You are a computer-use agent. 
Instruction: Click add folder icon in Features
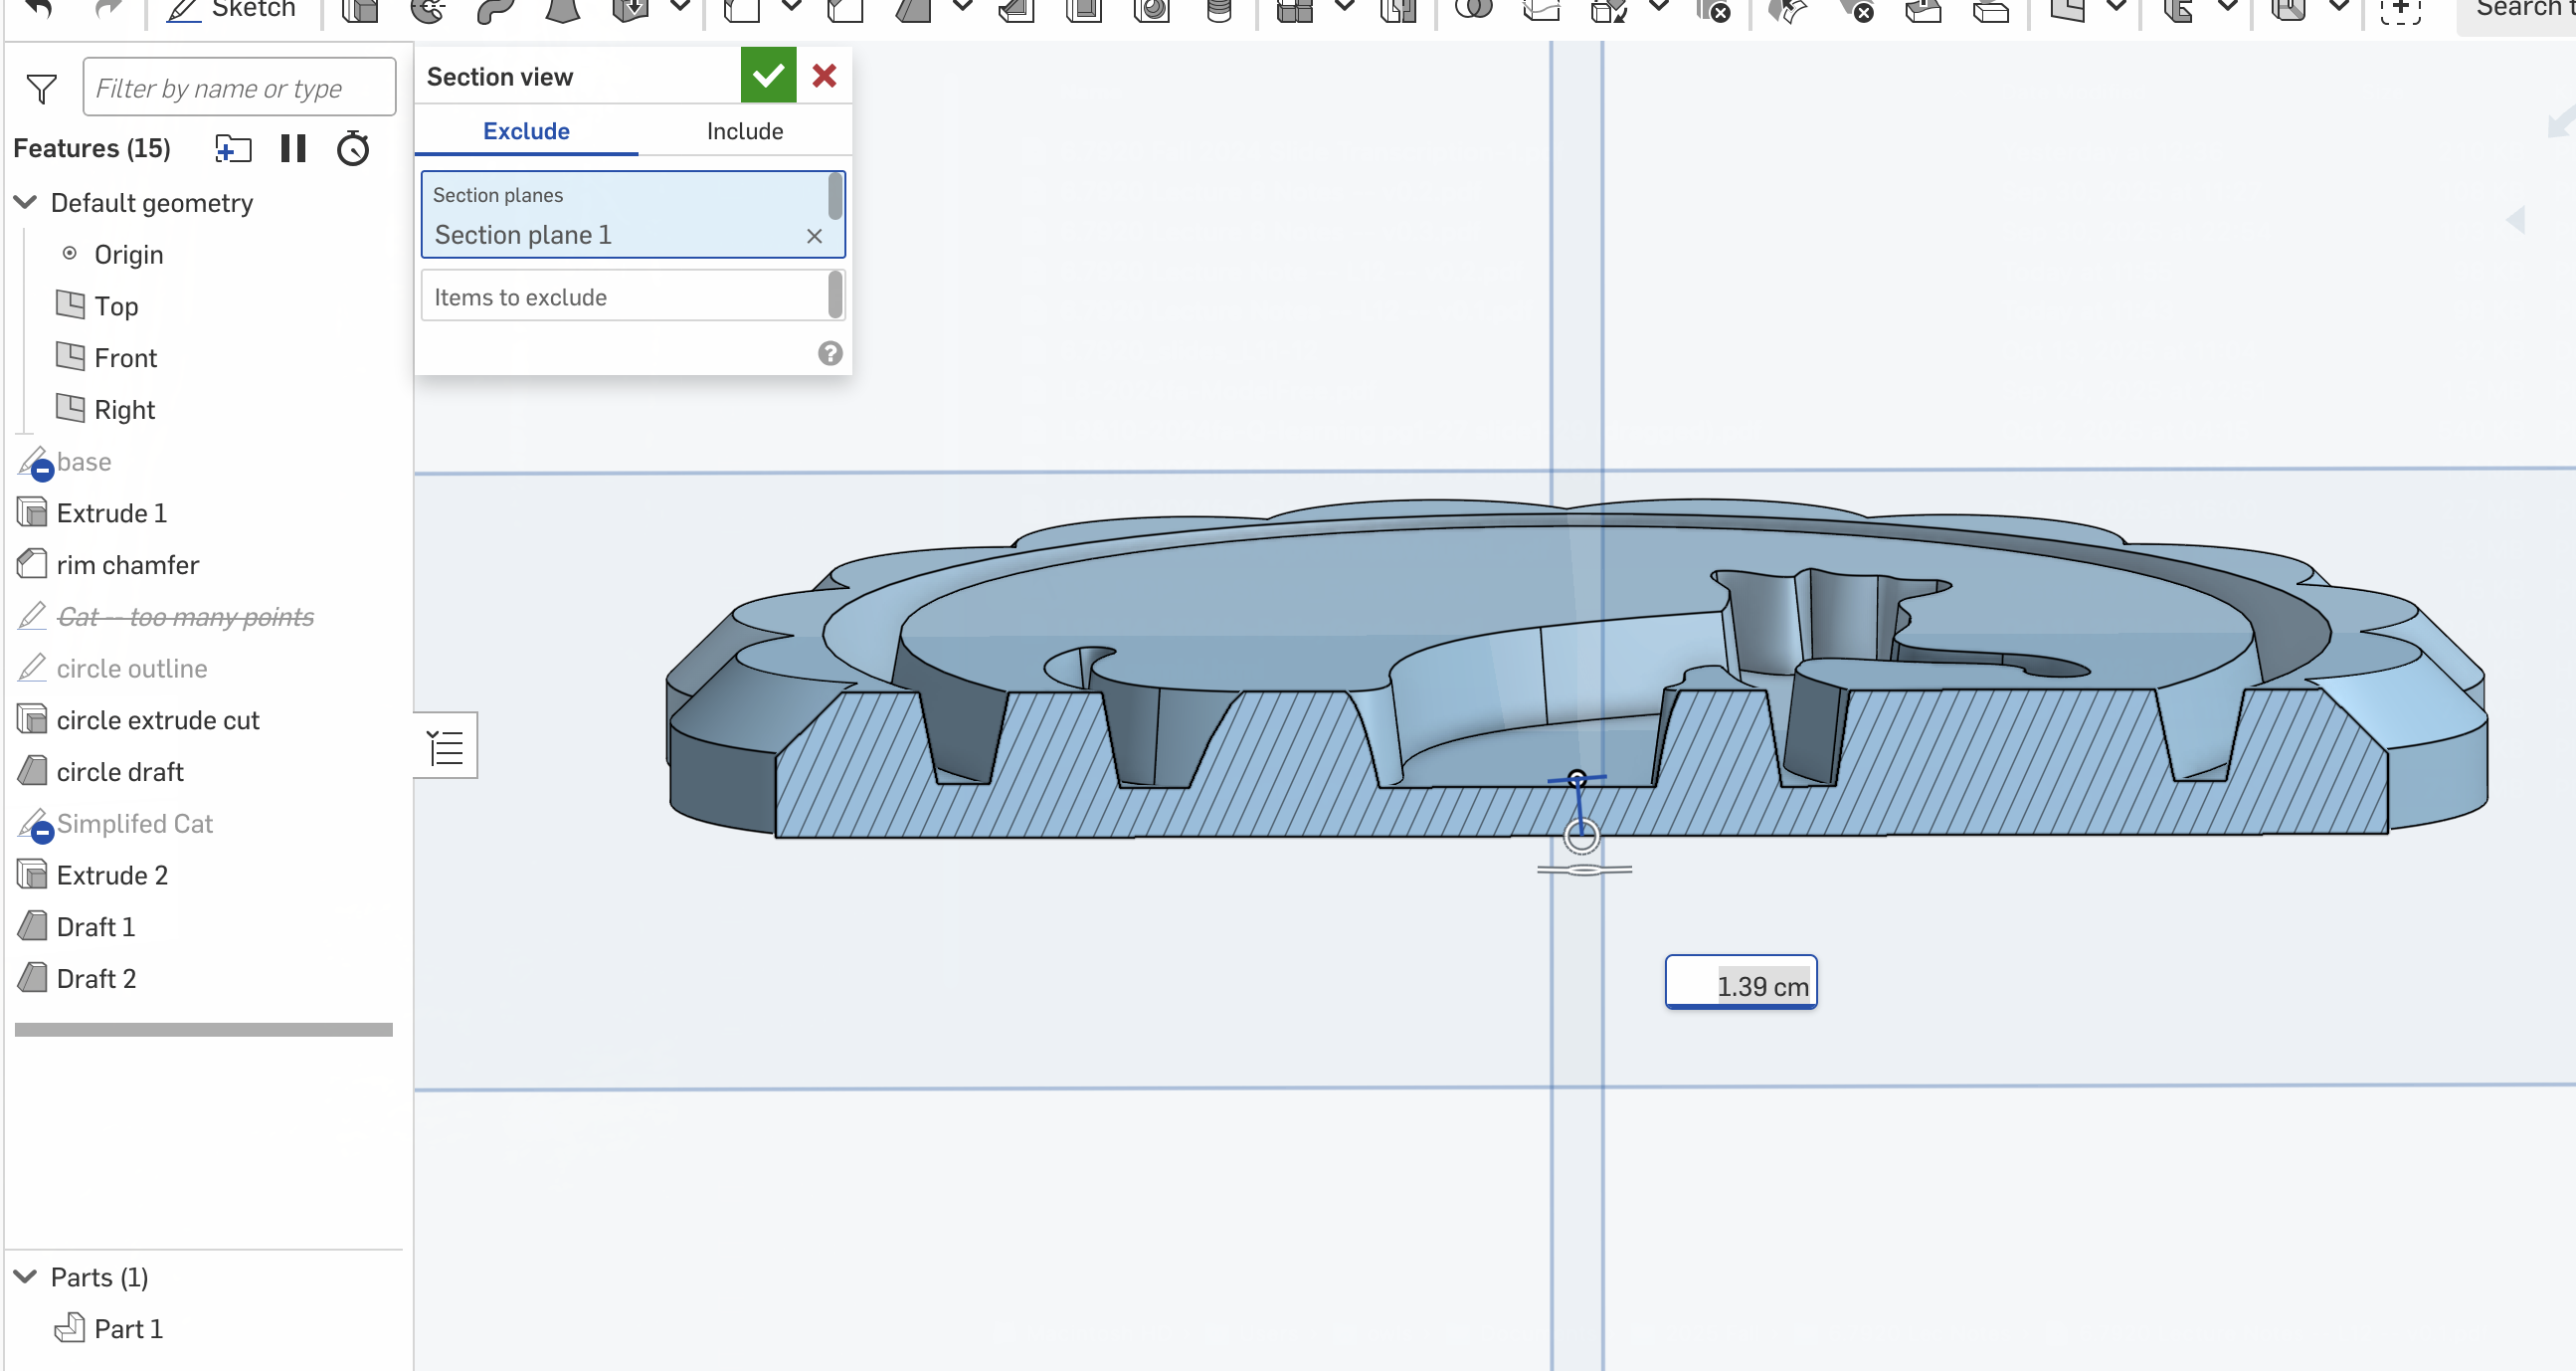pyautogui.click(x=233, y=149)
